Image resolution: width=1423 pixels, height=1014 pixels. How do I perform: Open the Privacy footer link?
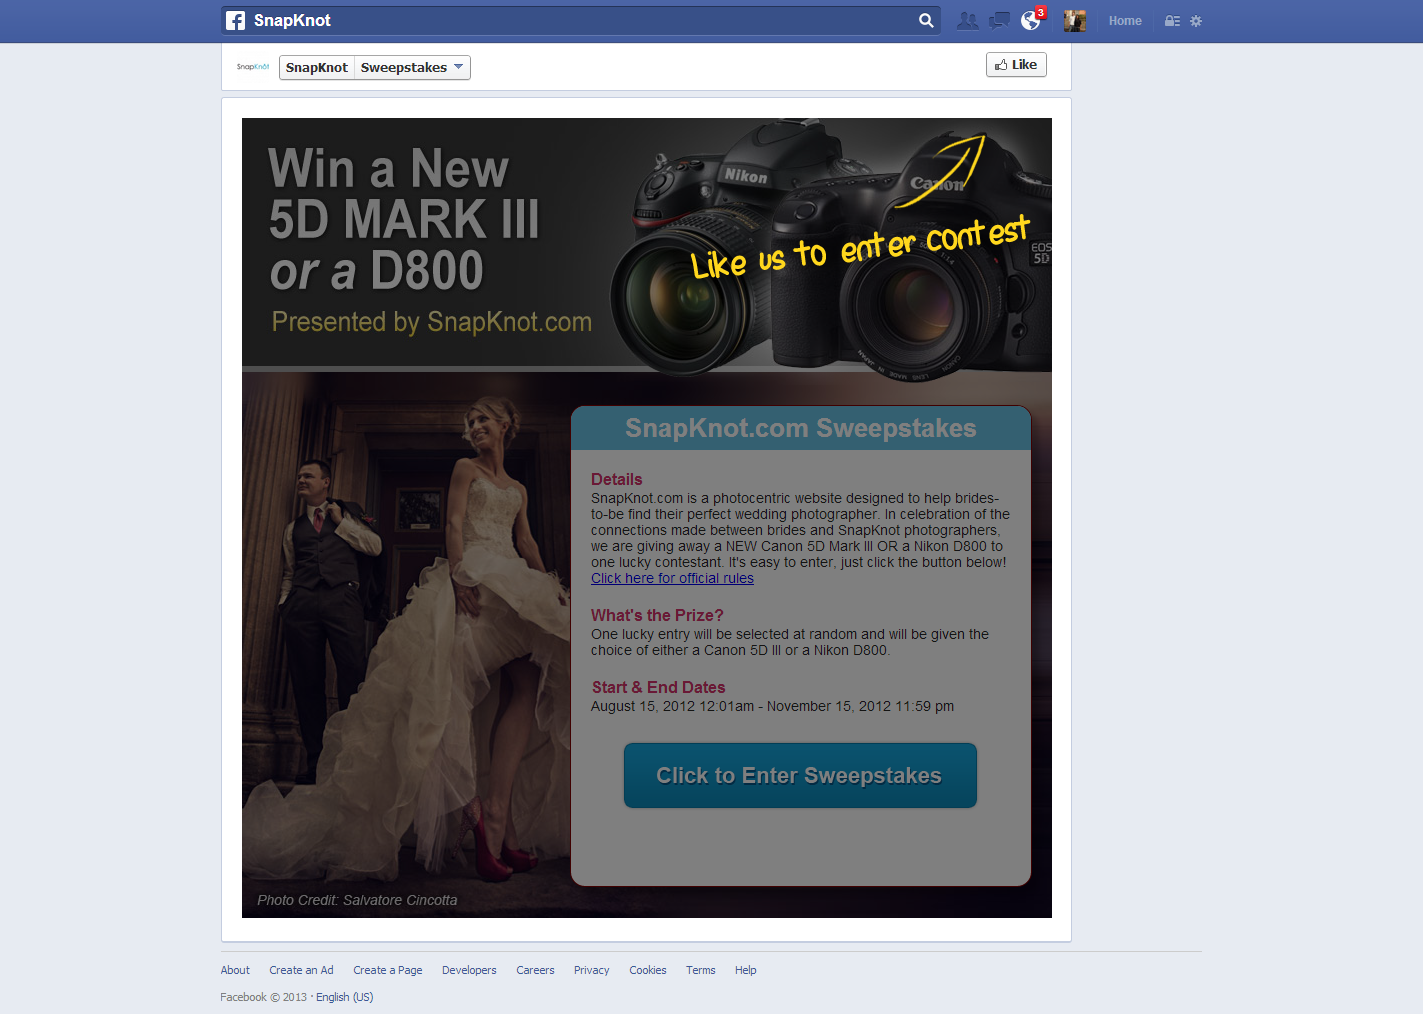tap(591, 970)
